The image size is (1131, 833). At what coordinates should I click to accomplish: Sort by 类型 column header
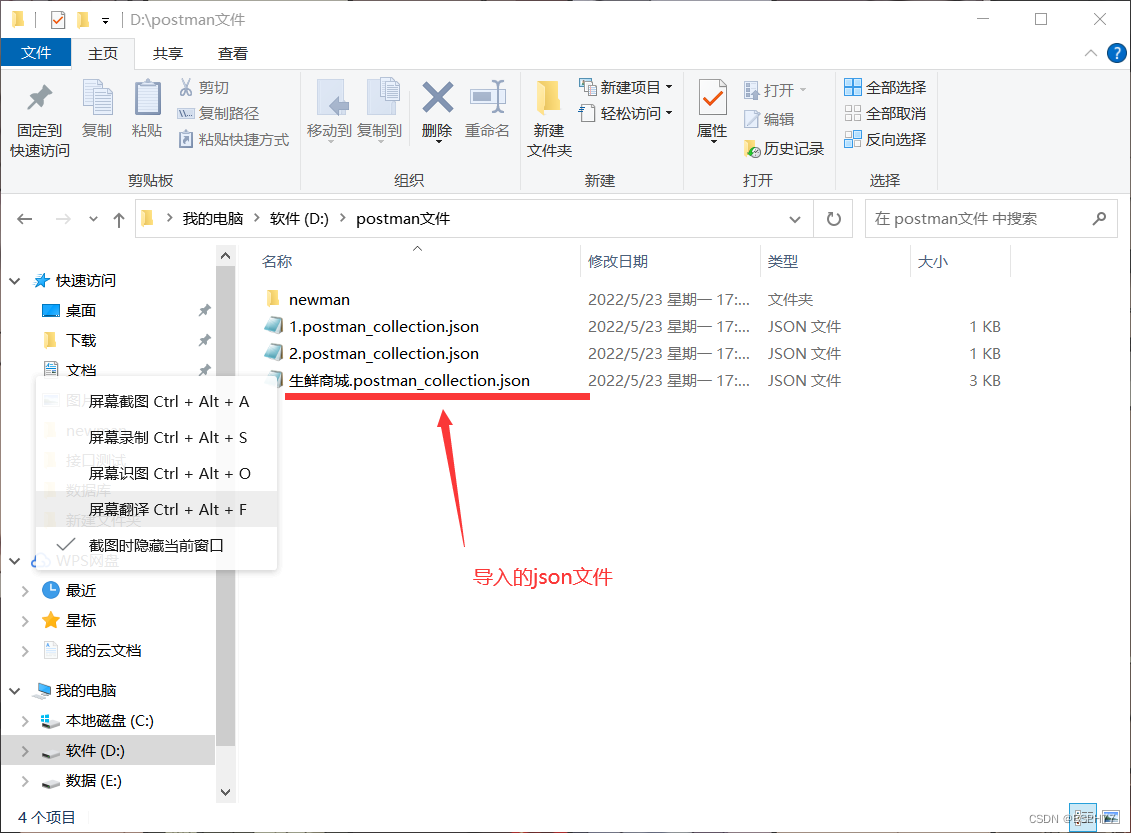pyautogui.click(x=783, y=262)
